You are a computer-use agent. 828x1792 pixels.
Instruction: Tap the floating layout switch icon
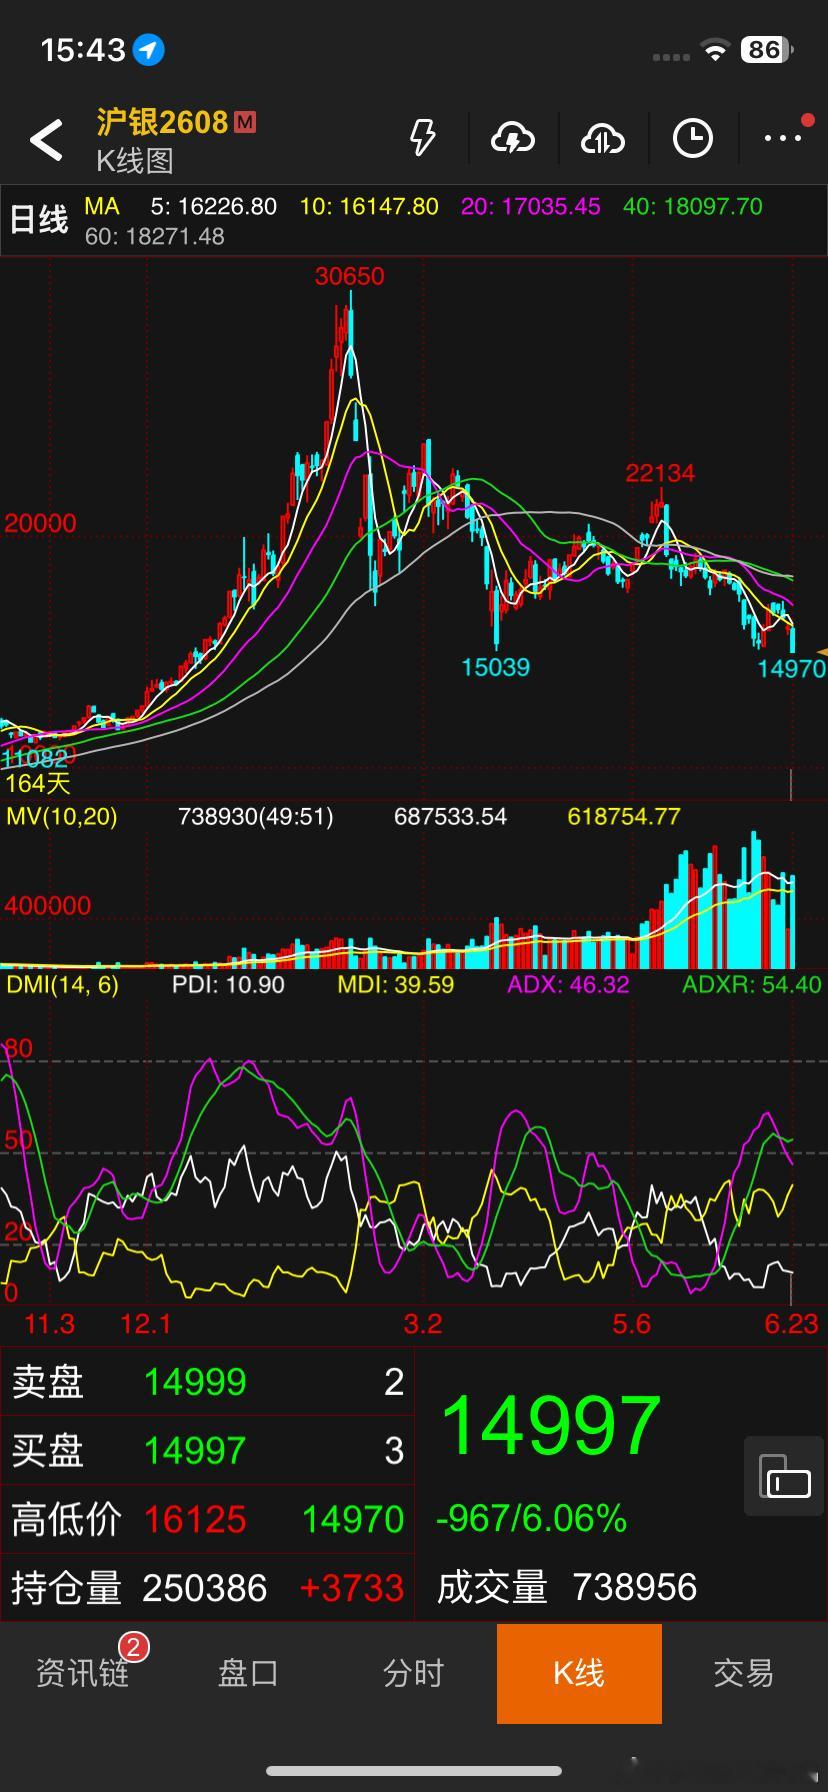(x=784, y=1476)
